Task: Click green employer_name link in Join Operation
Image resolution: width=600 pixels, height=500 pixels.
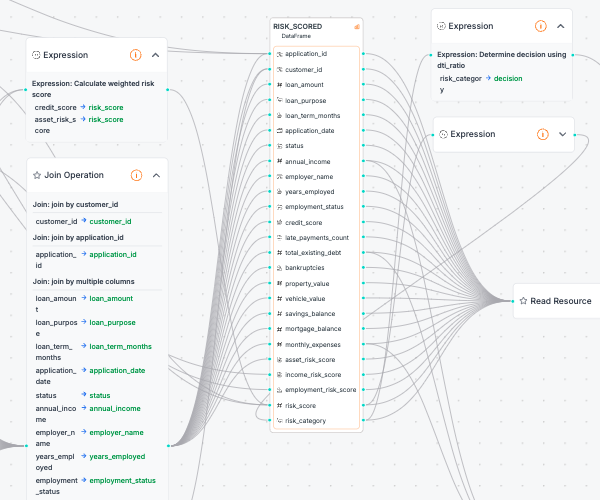Action: [x=116, y=433]
